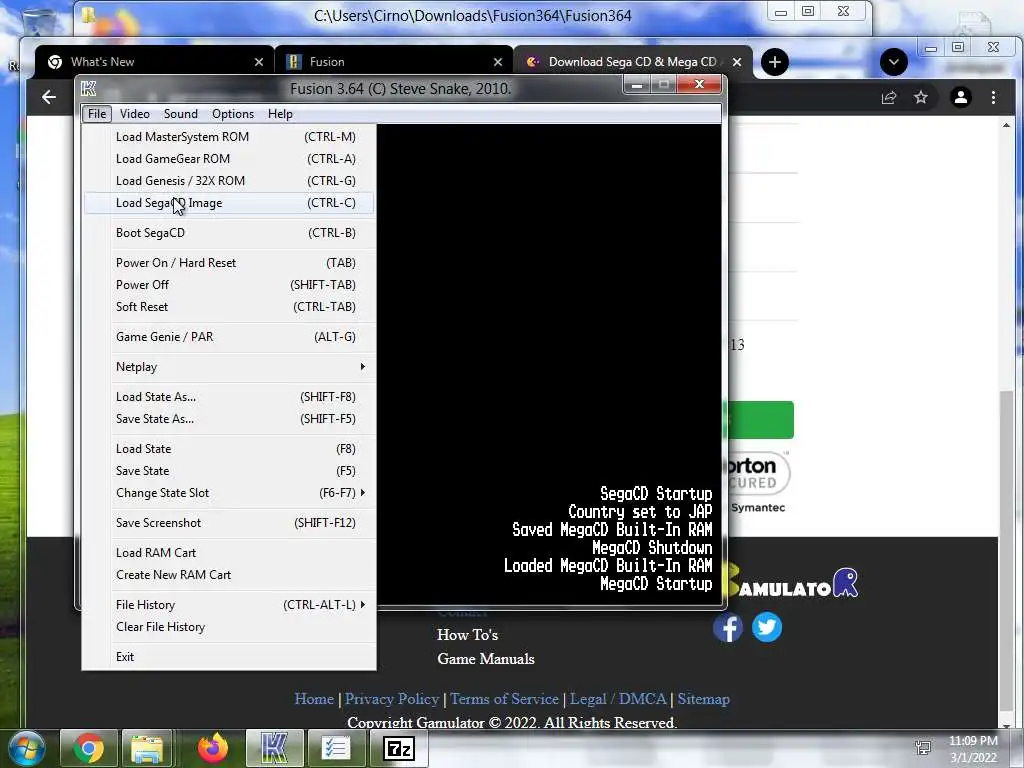Open the browser profile icon
Viewport: 1024px width, 768px height.
[x=961, y=97]
